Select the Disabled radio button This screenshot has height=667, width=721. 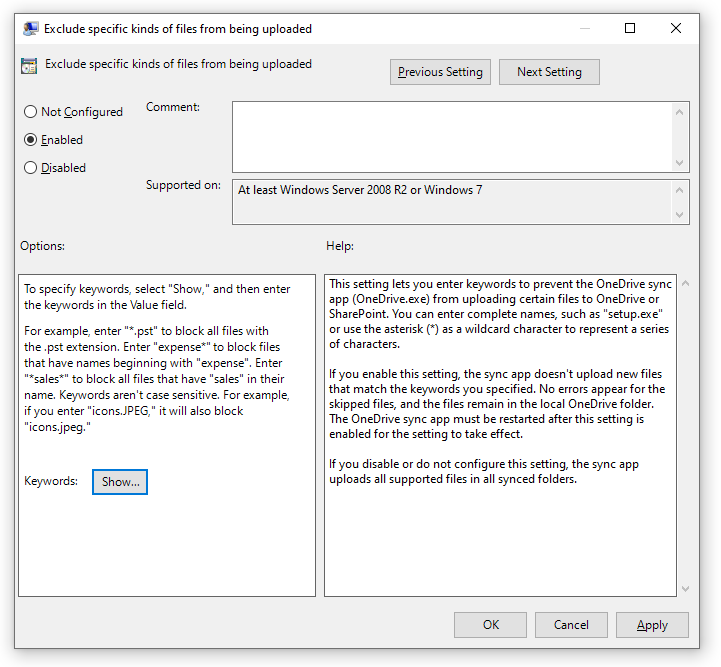point(30,168)
